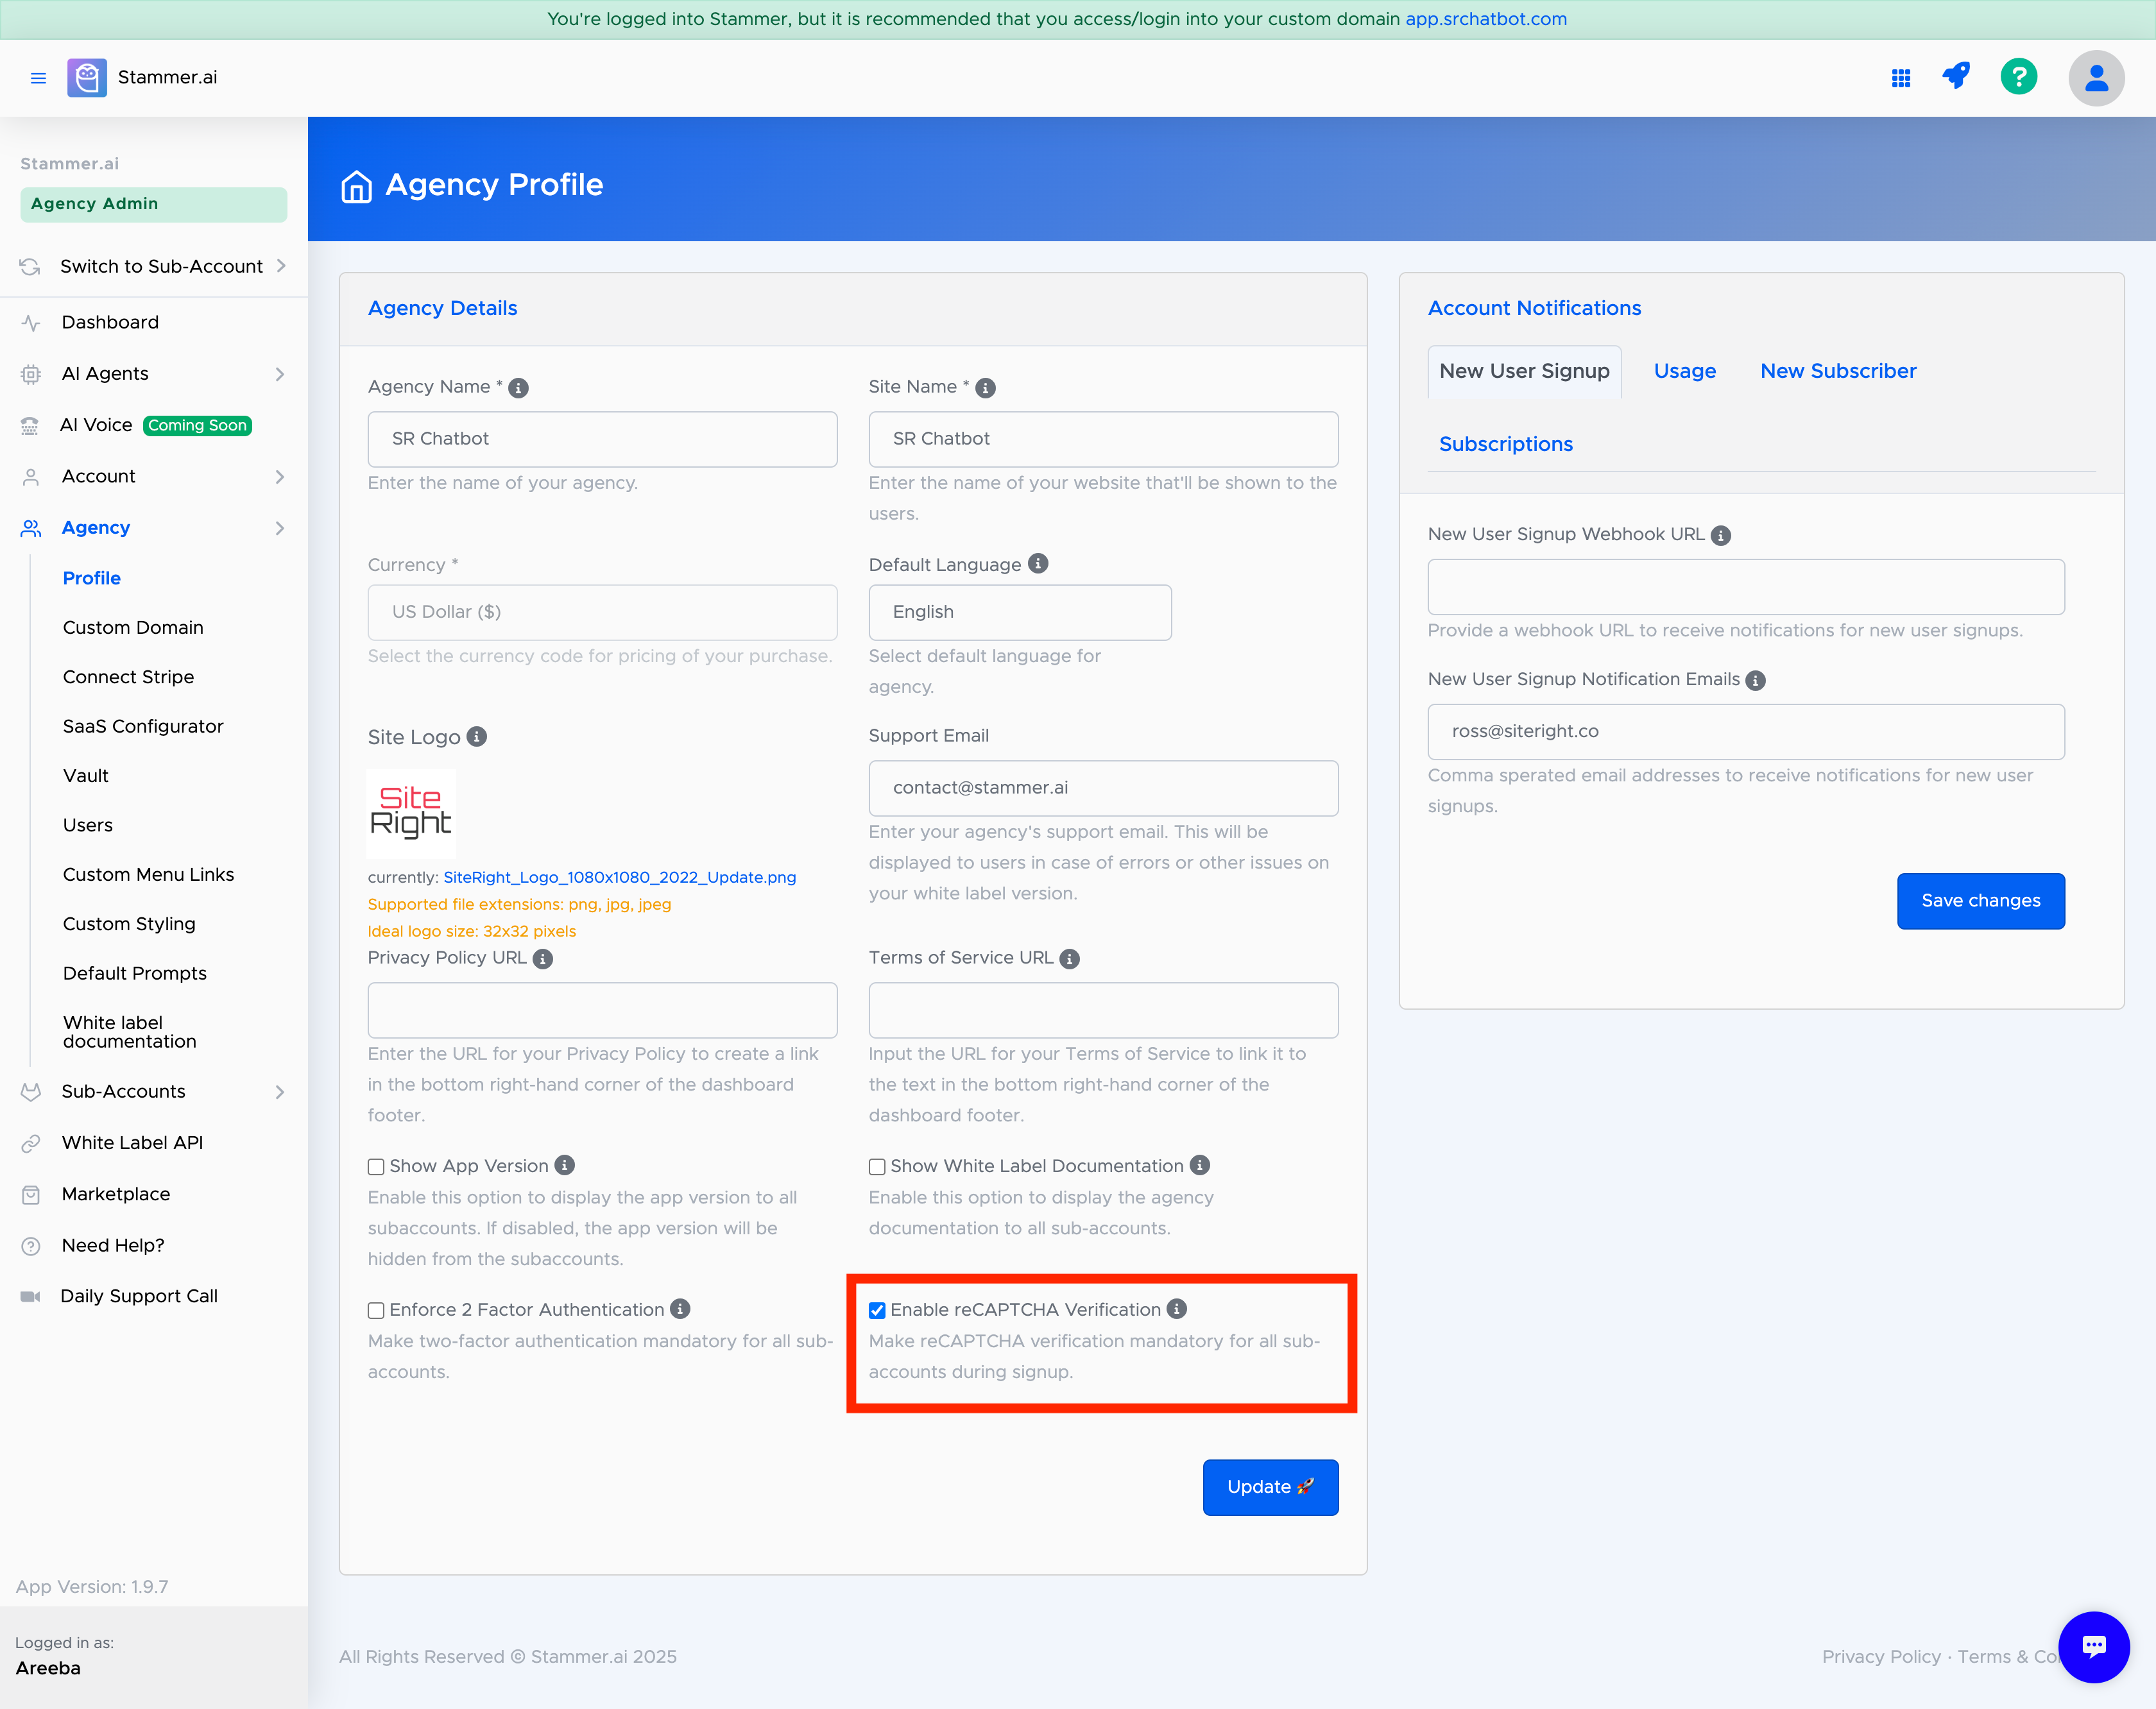The width and height of the screenshot is (2156, 1709).
Task: Click the Agency Profile home icon
Action: pyautogui.click(x=356, y=186)
